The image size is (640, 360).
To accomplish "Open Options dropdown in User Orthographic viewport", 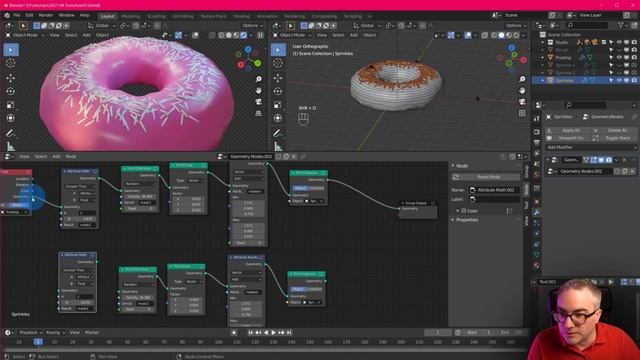I will (516, 25).
